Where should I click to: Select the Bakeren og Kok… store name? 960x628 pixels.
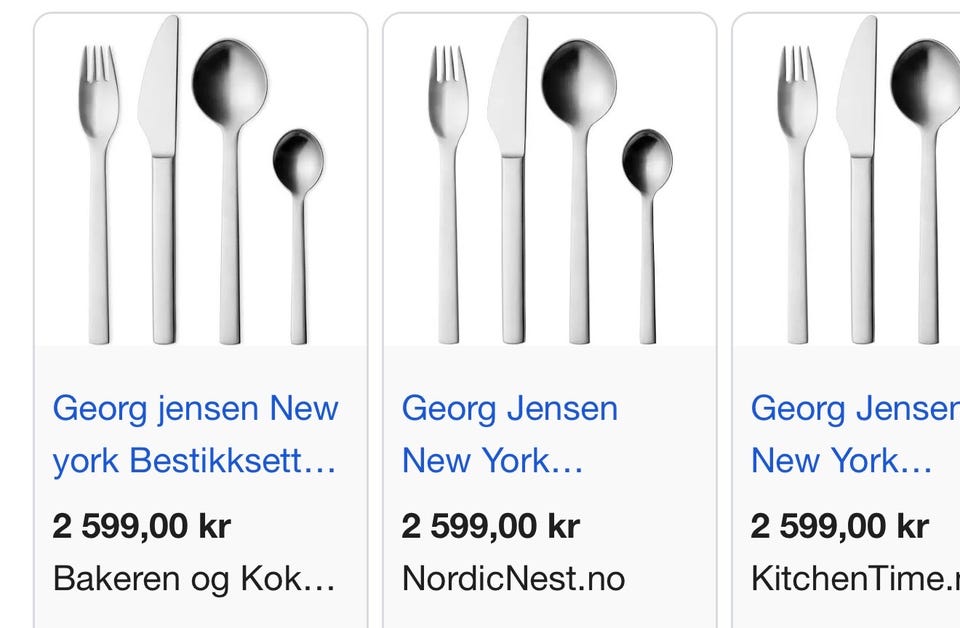tap(194, 579)
